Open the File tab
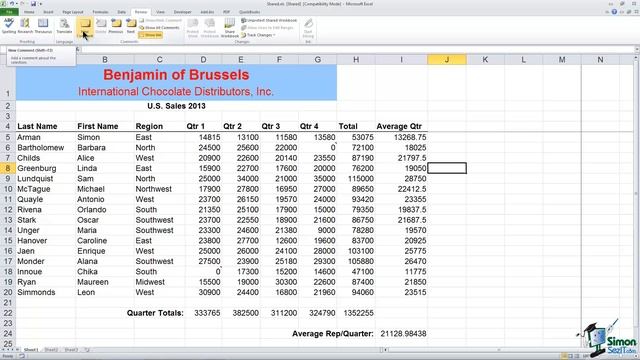The height and width of the screenshot is (360, 640). 9,12
